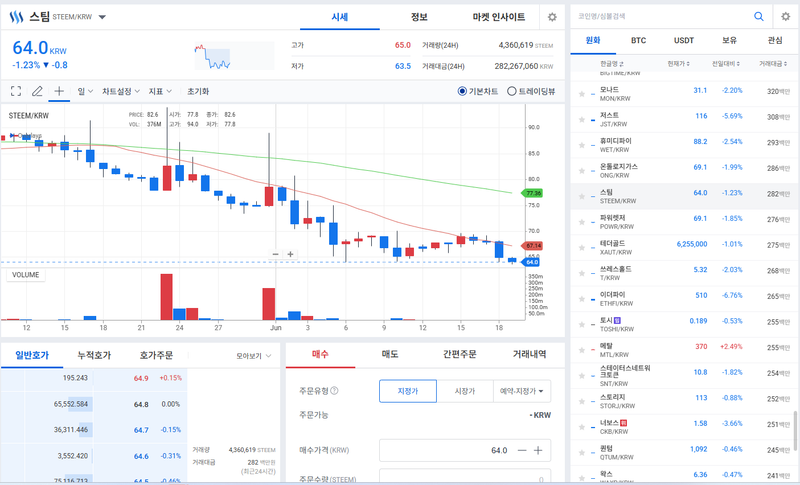This screenshot has width=800, height=485.
Task: Switch to the 시세 tab
Action: [340, 17]
